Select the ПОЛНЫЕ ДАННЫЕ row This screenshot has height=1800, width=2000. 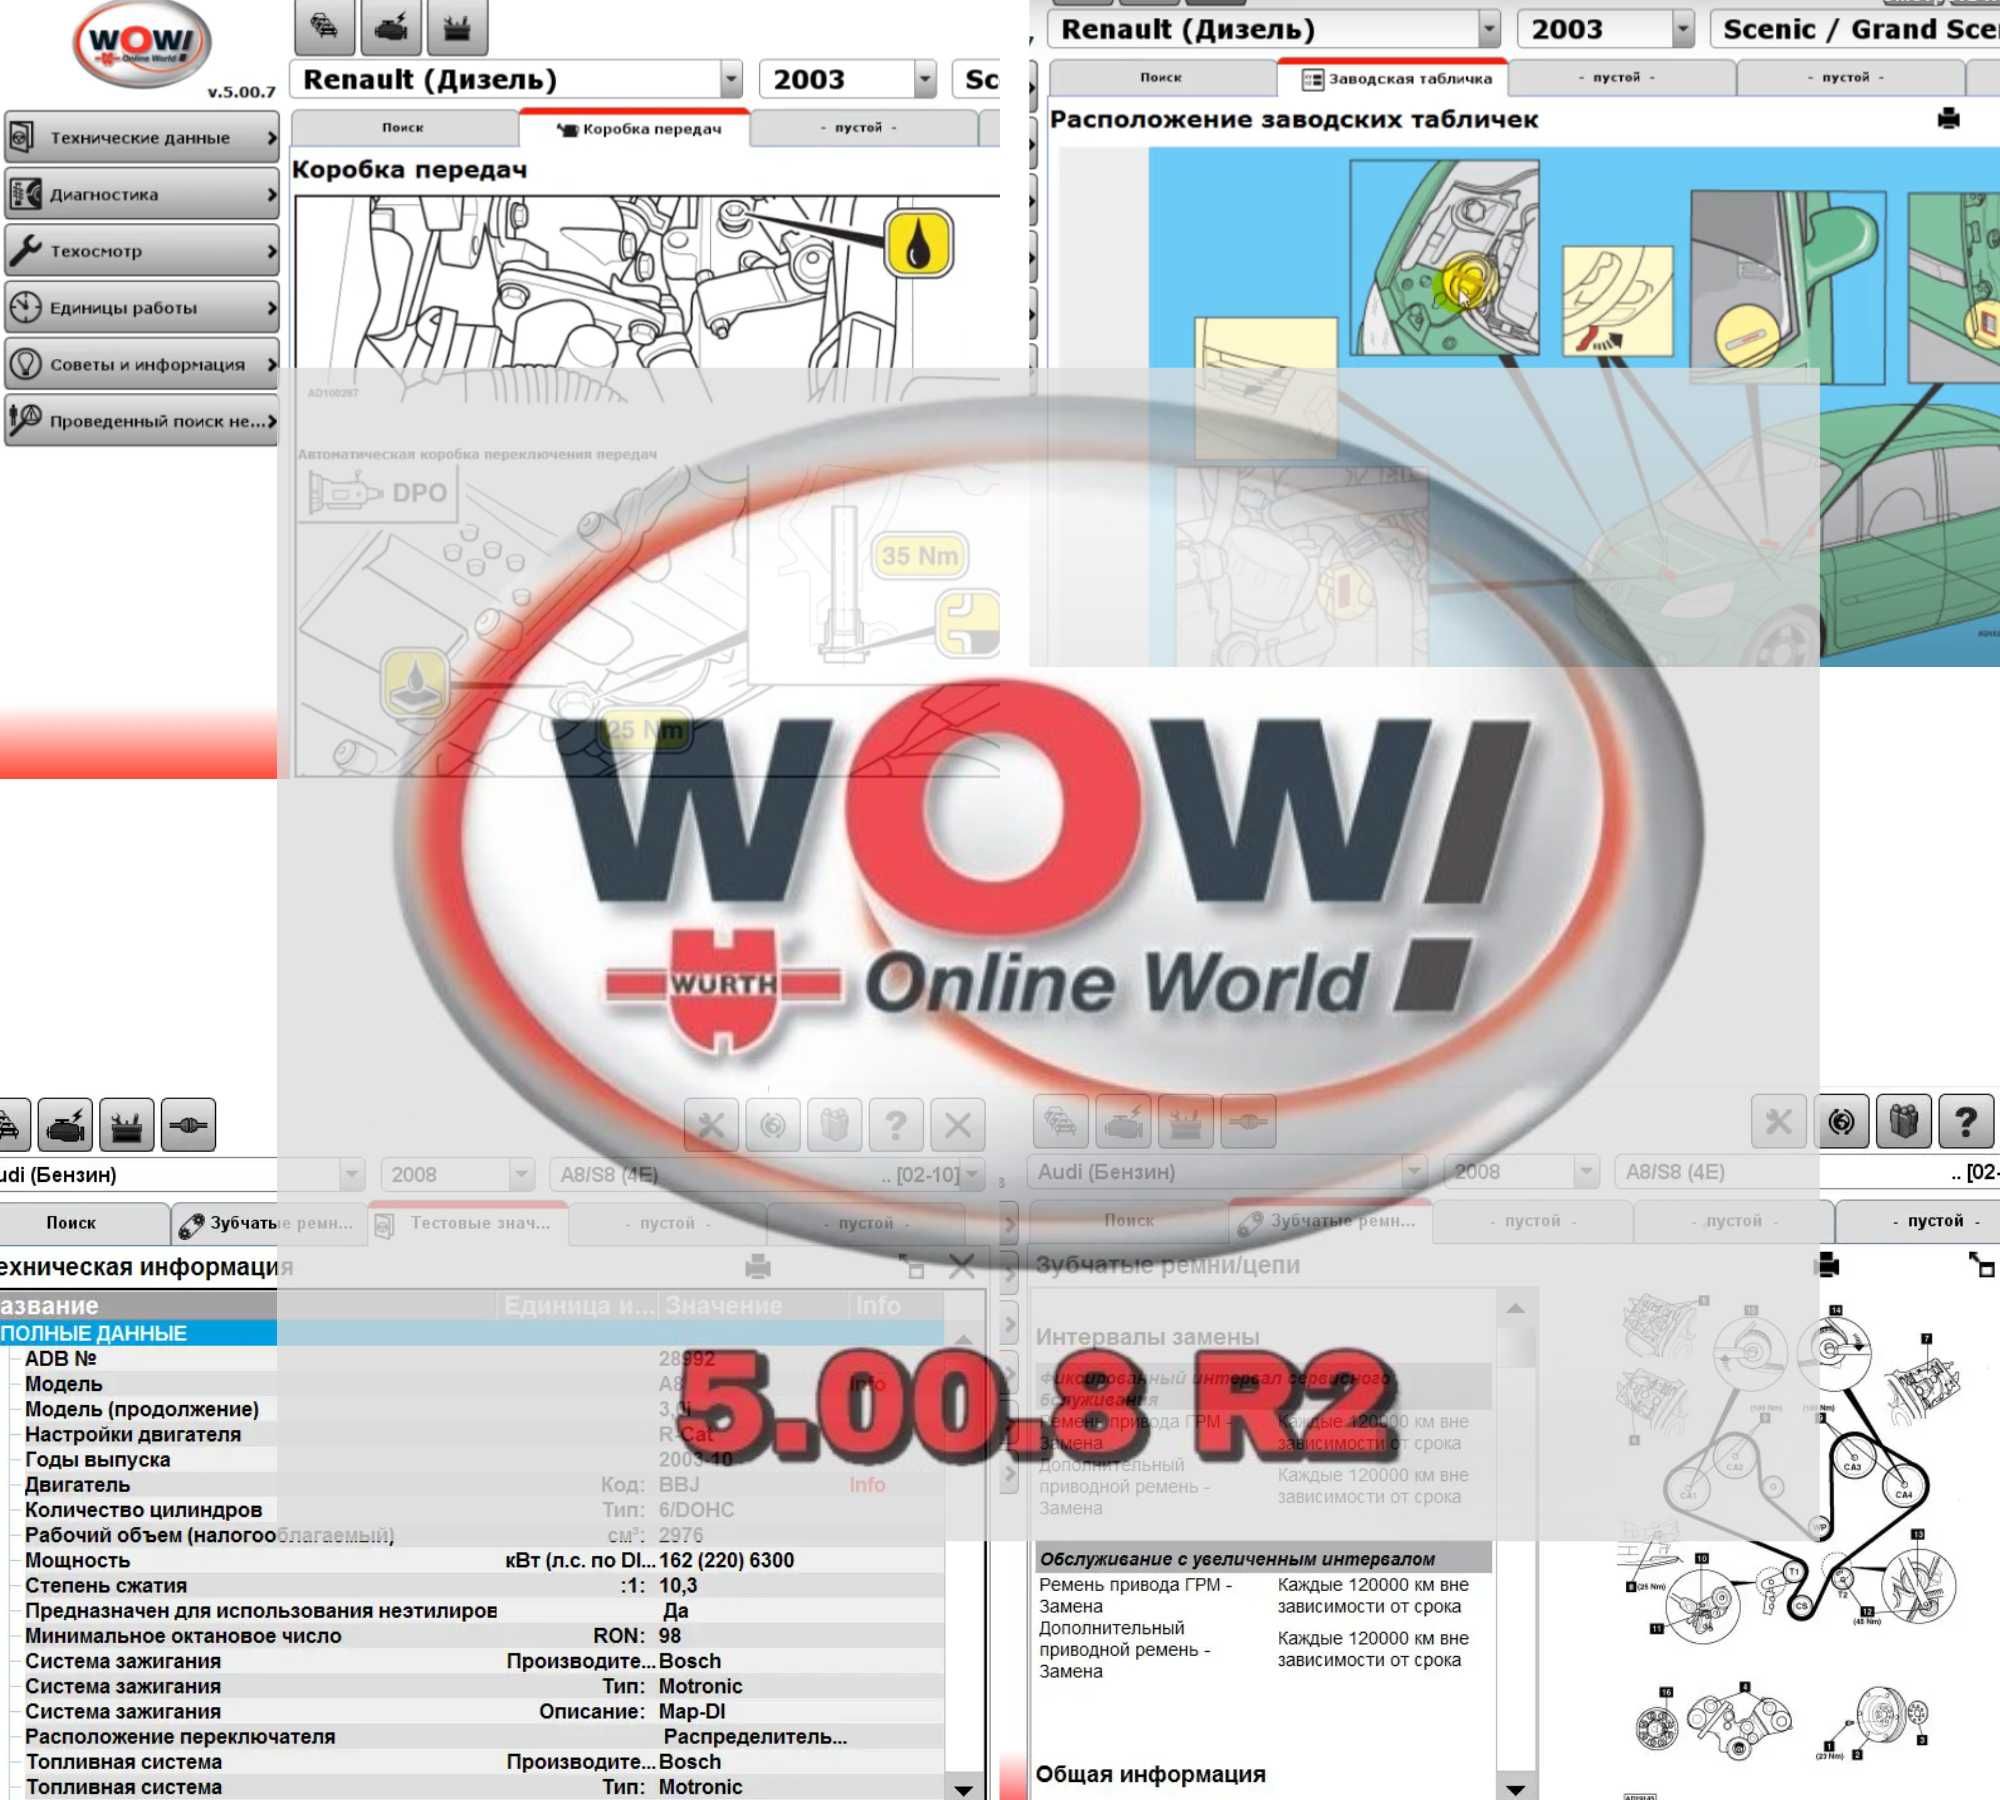472,1333
